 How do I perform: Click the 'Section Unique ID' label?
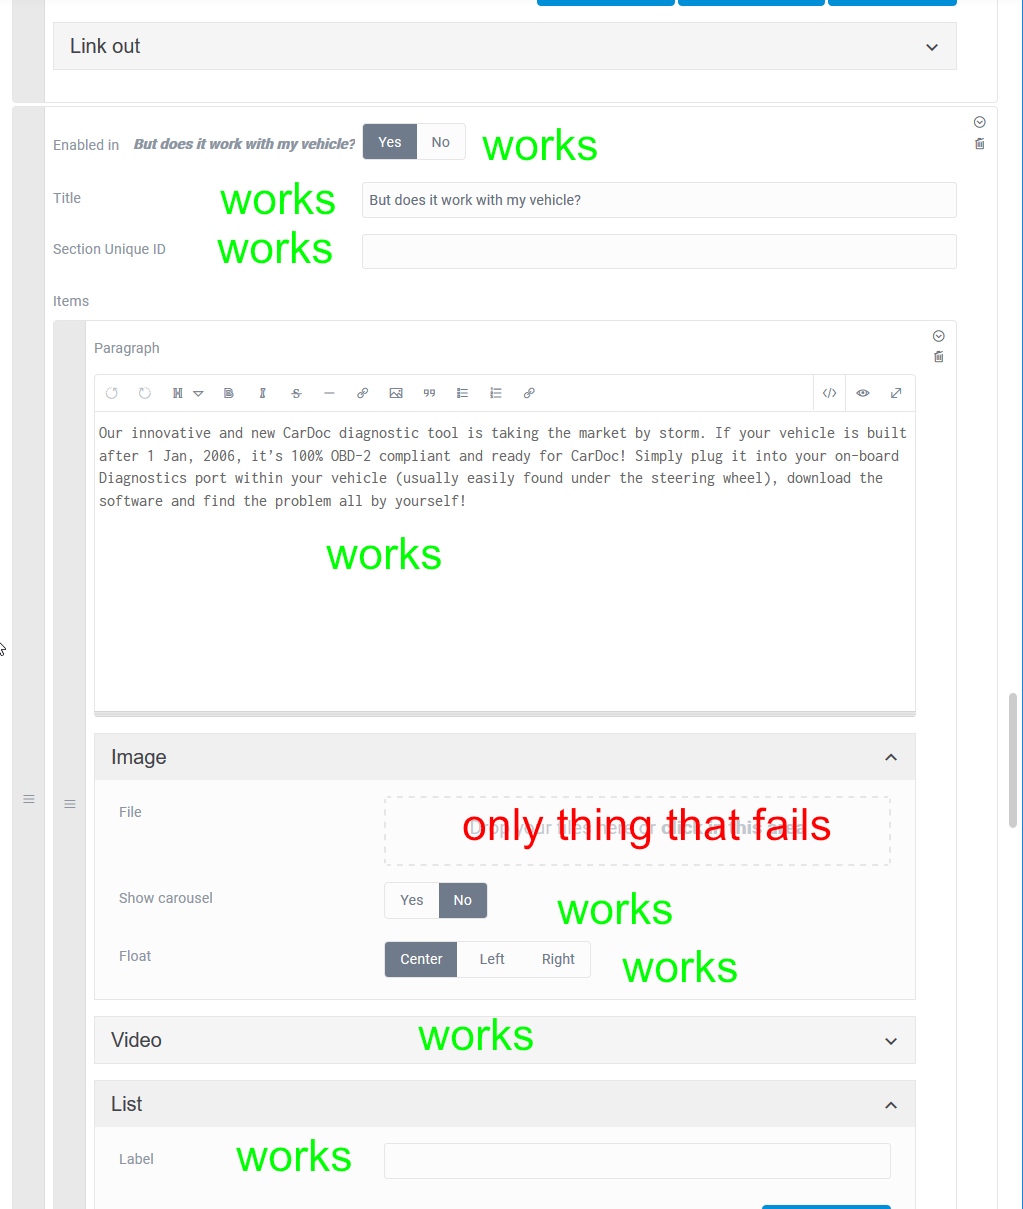109,249
